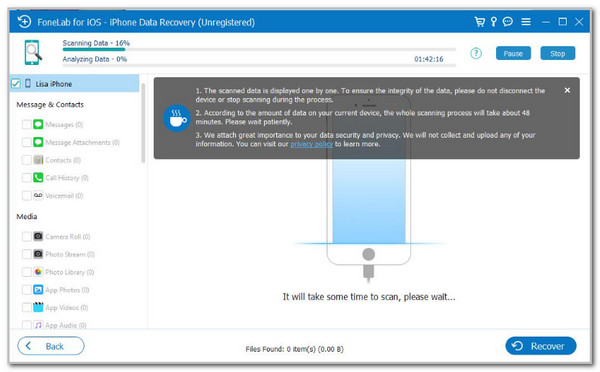600x372 pixels.
Task: Select Voicemail (0) category
Action: pyautogui.click(x=64, y=196)
